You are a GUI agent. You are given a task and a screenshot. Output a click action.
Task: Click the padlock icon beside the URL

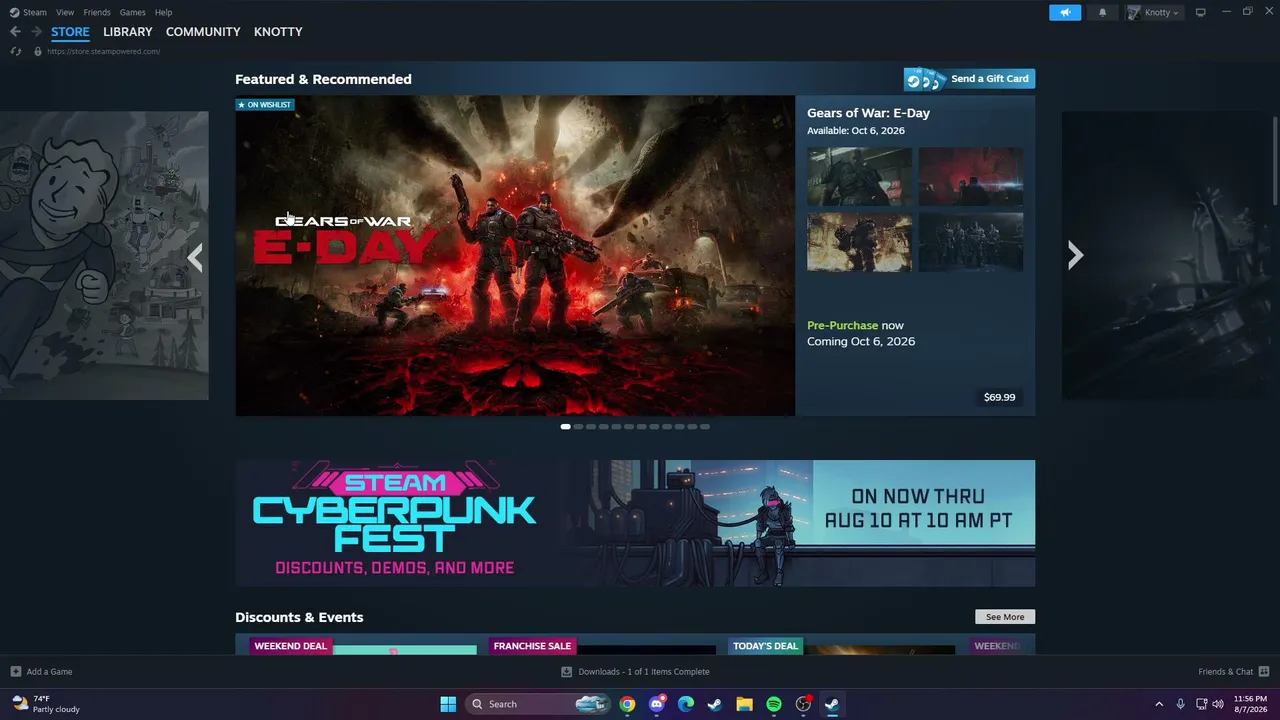coord(38,51)
